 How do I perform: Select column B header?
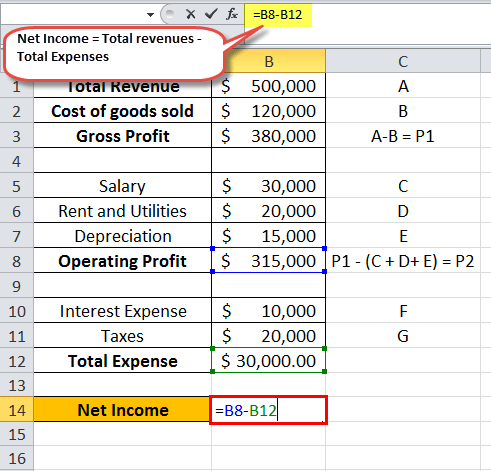pyautogui.click(x=269, y=61)
